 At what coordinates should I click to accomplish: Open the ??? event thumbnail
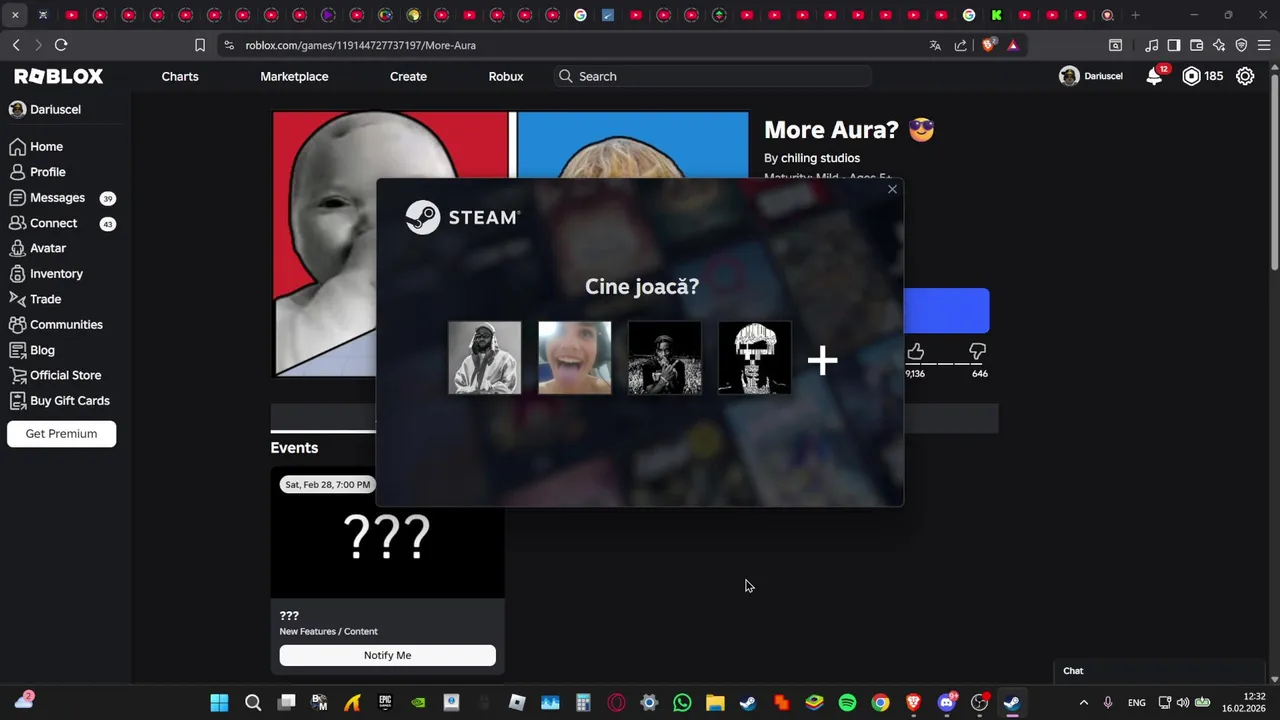pos(387,532)
